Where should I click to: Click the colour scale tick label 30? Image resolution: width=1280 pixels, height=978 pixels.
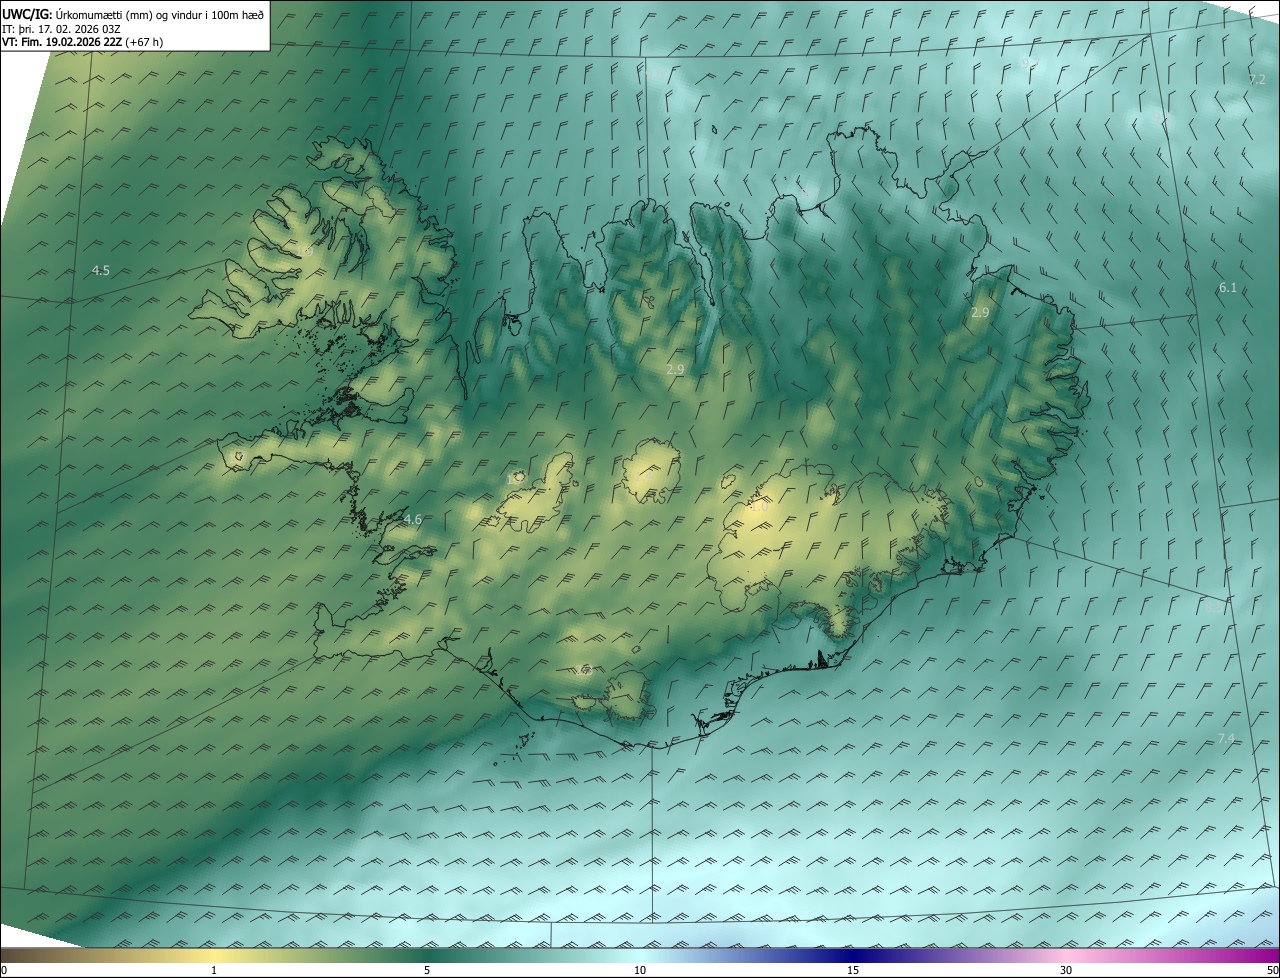pos(1066,970)
